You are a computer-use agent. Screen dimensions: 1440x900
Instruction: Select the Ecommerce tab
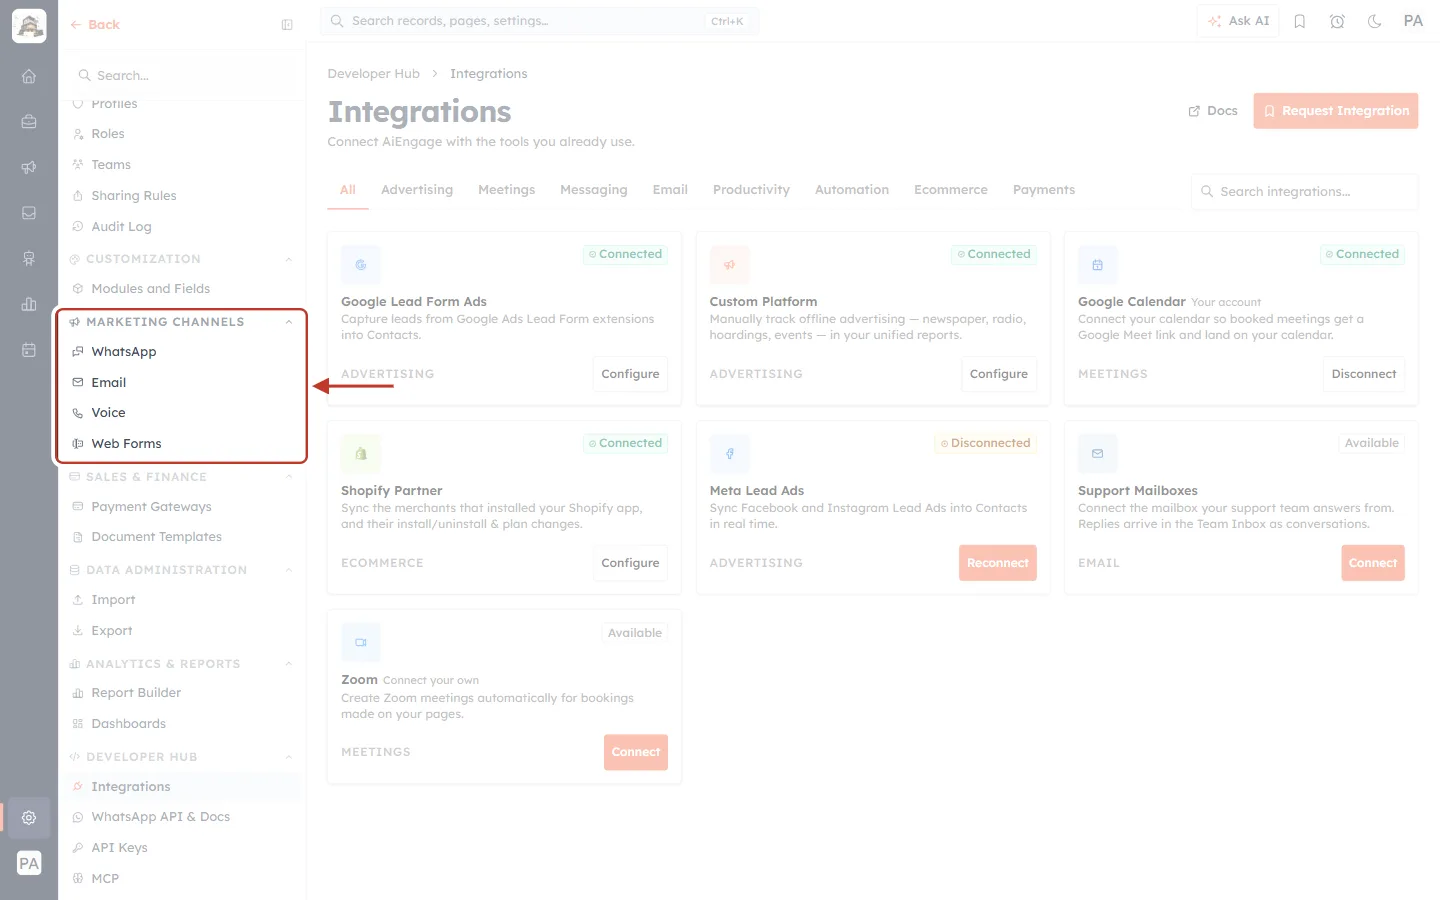point(951,190)
